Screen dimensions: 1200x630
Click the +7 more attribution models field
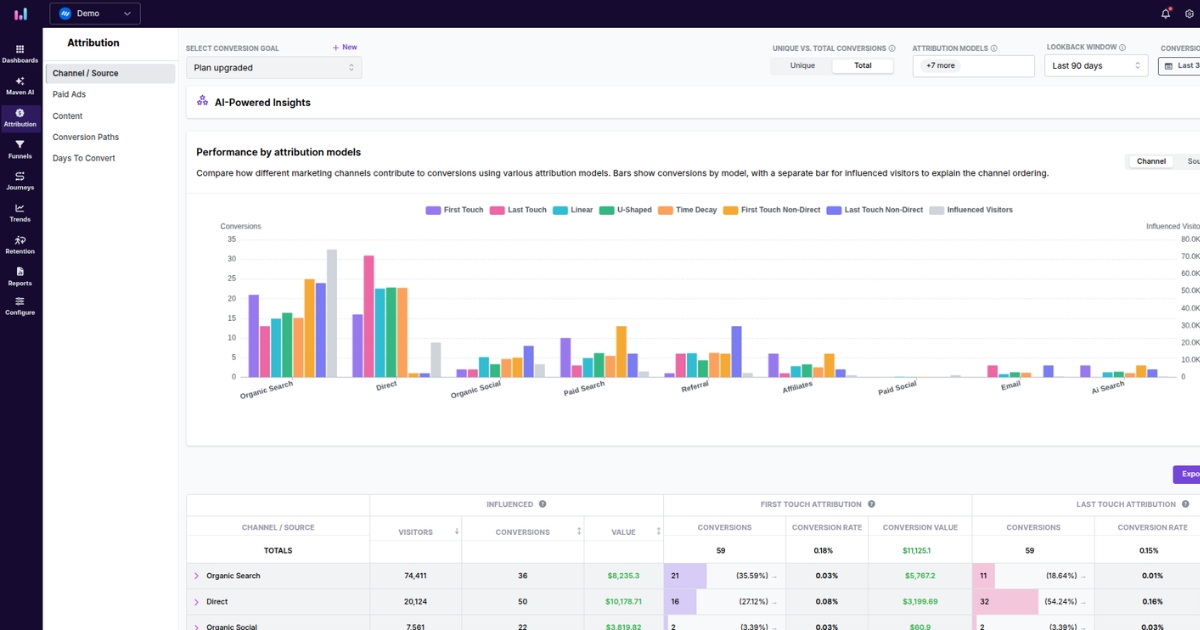point(974,66)
